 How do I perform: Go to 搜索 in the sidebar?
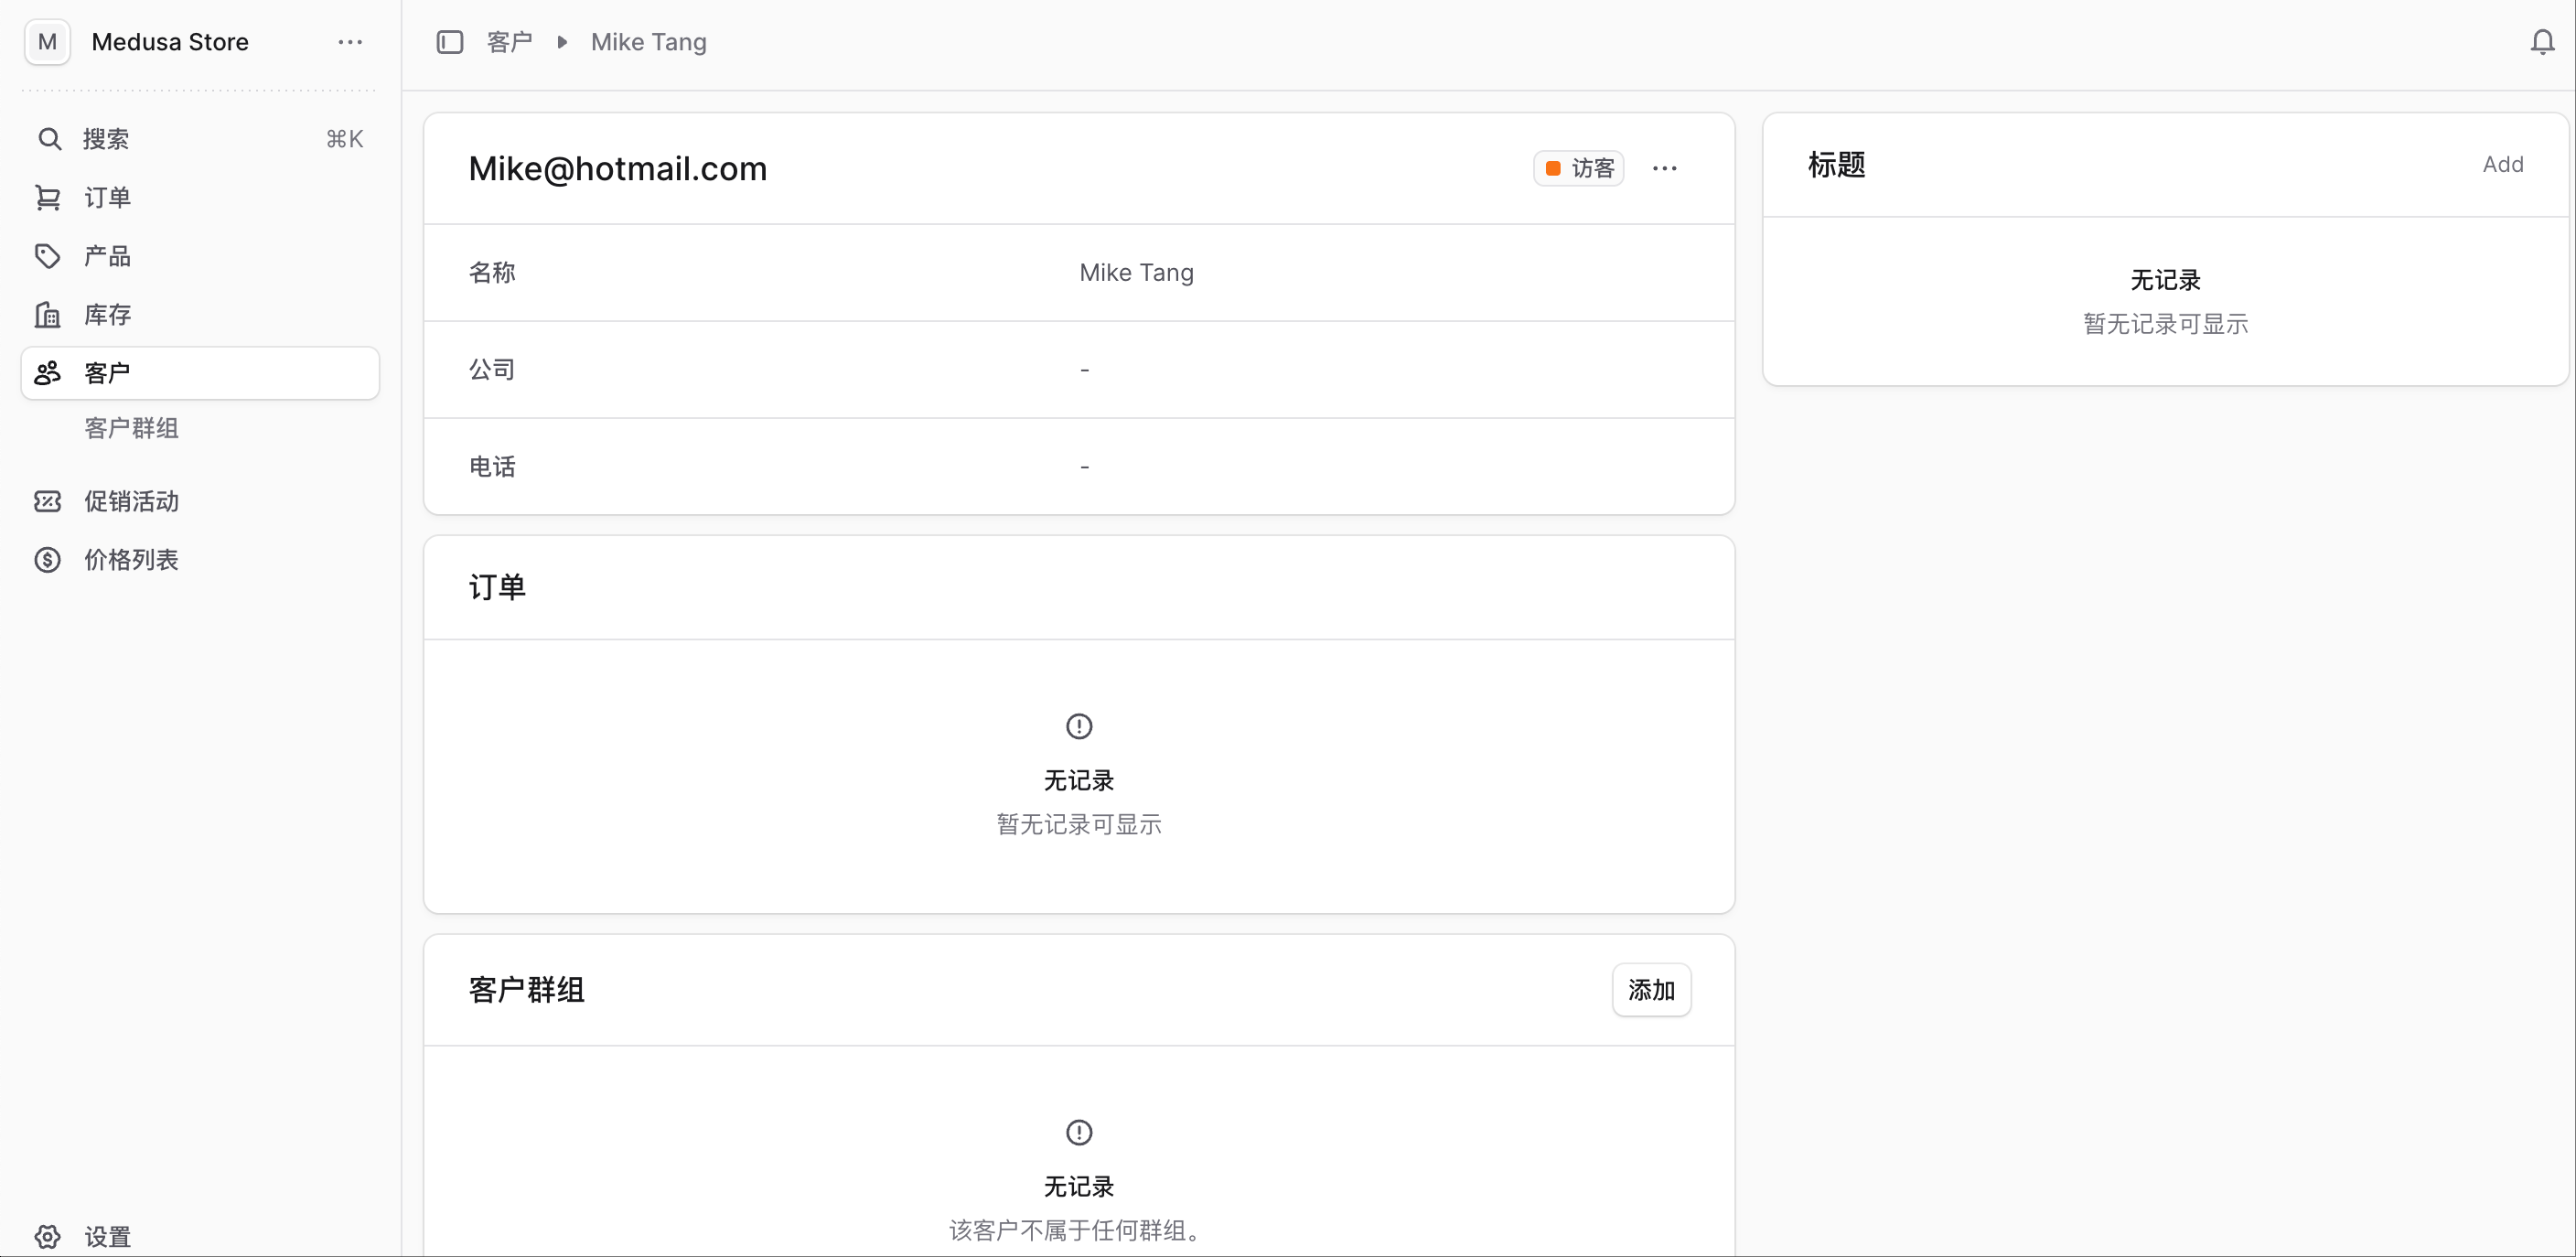coord(106,139)
